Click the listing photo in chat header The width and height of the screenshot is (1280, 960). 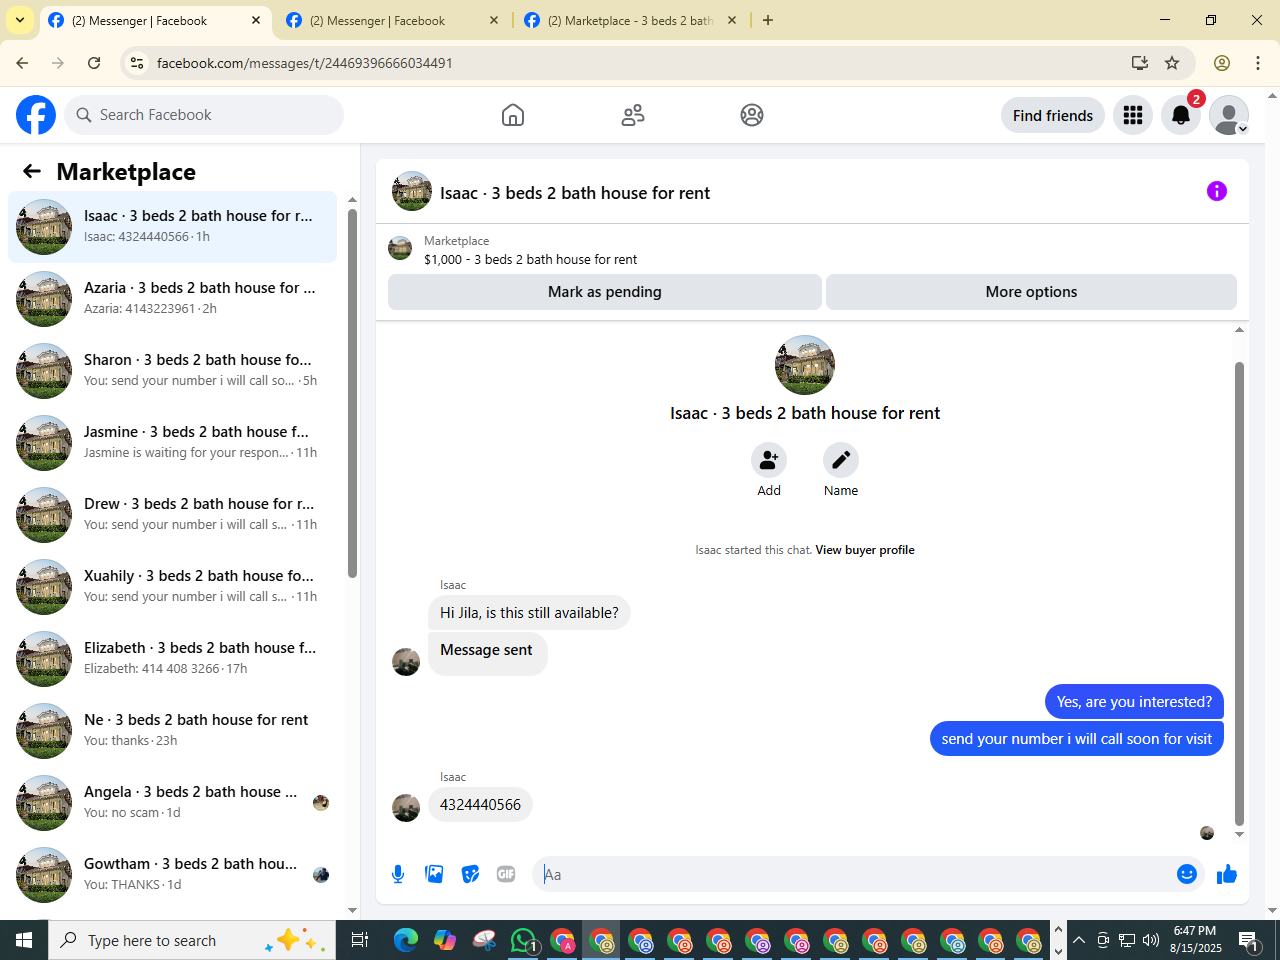point(412,191)
